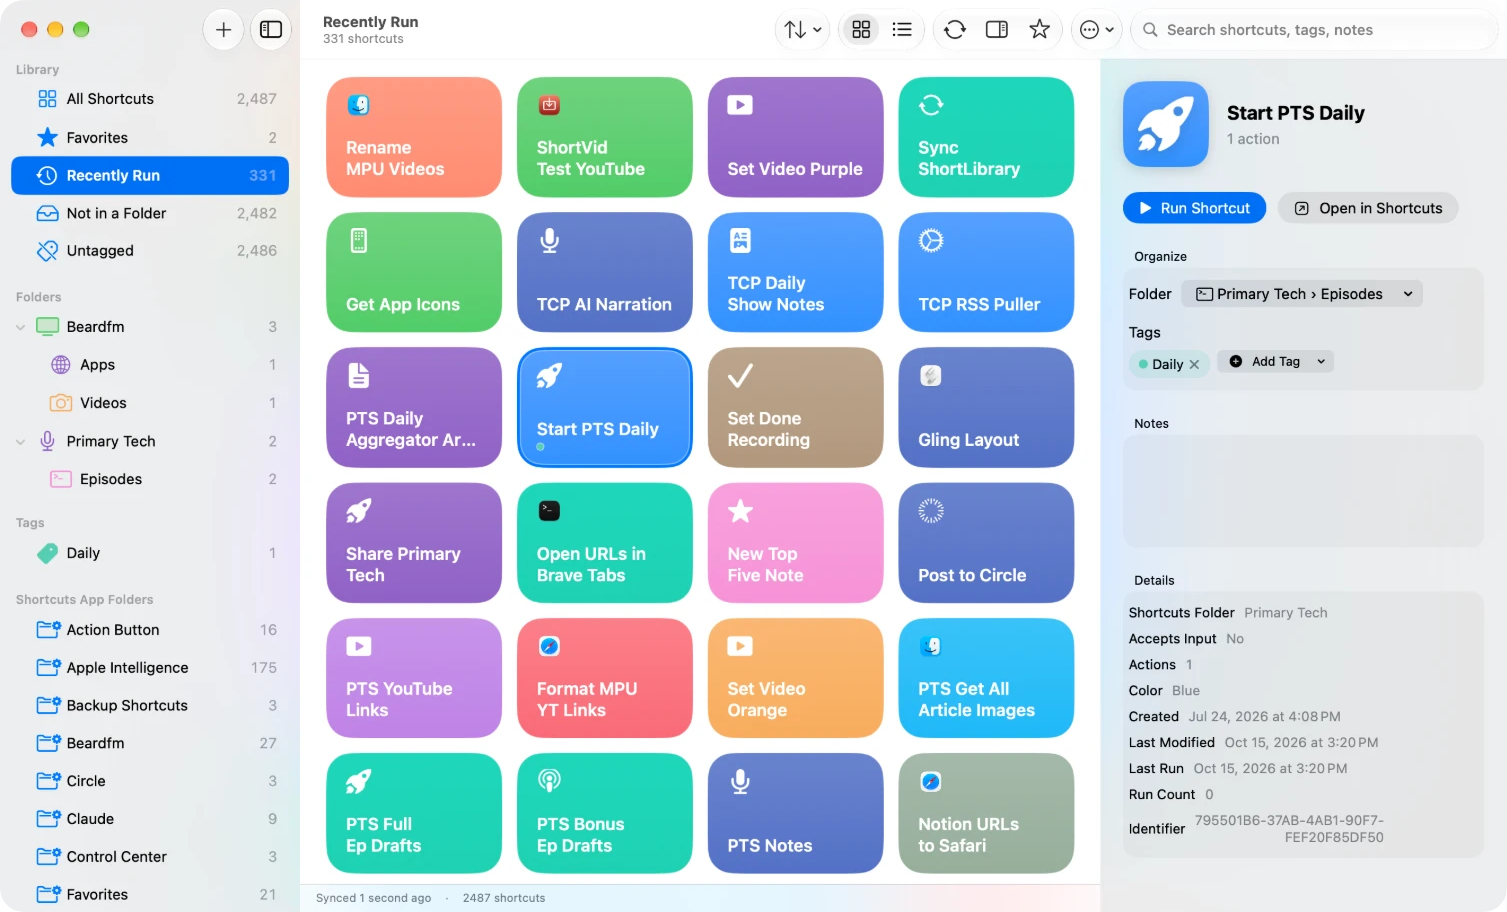Switch to grid view

(x=861, y=30)
